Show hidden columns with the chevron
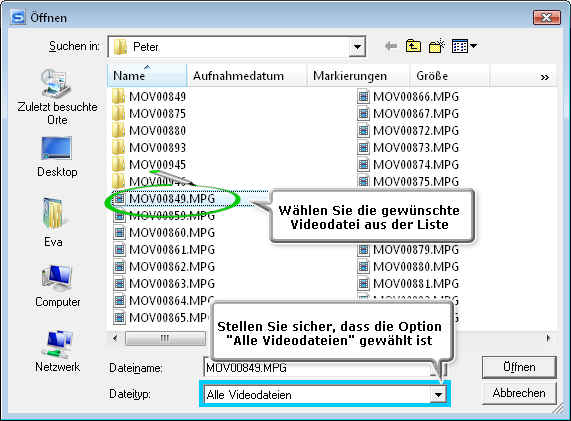 coord(545,77)
